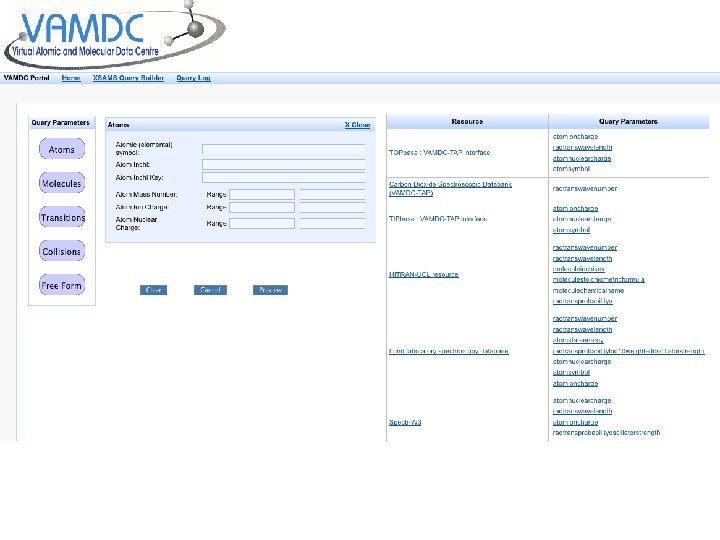The height and width of the screenshot is (540, 720).
Task: Select the Collisions query parameter button
Action: click(x=62, y=251)
